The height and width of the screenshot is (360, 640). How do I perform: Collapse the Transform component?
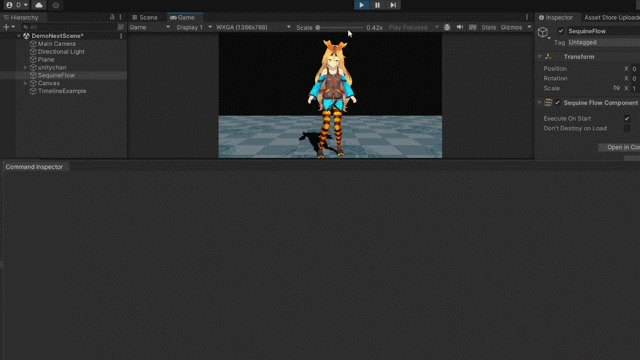540,57
